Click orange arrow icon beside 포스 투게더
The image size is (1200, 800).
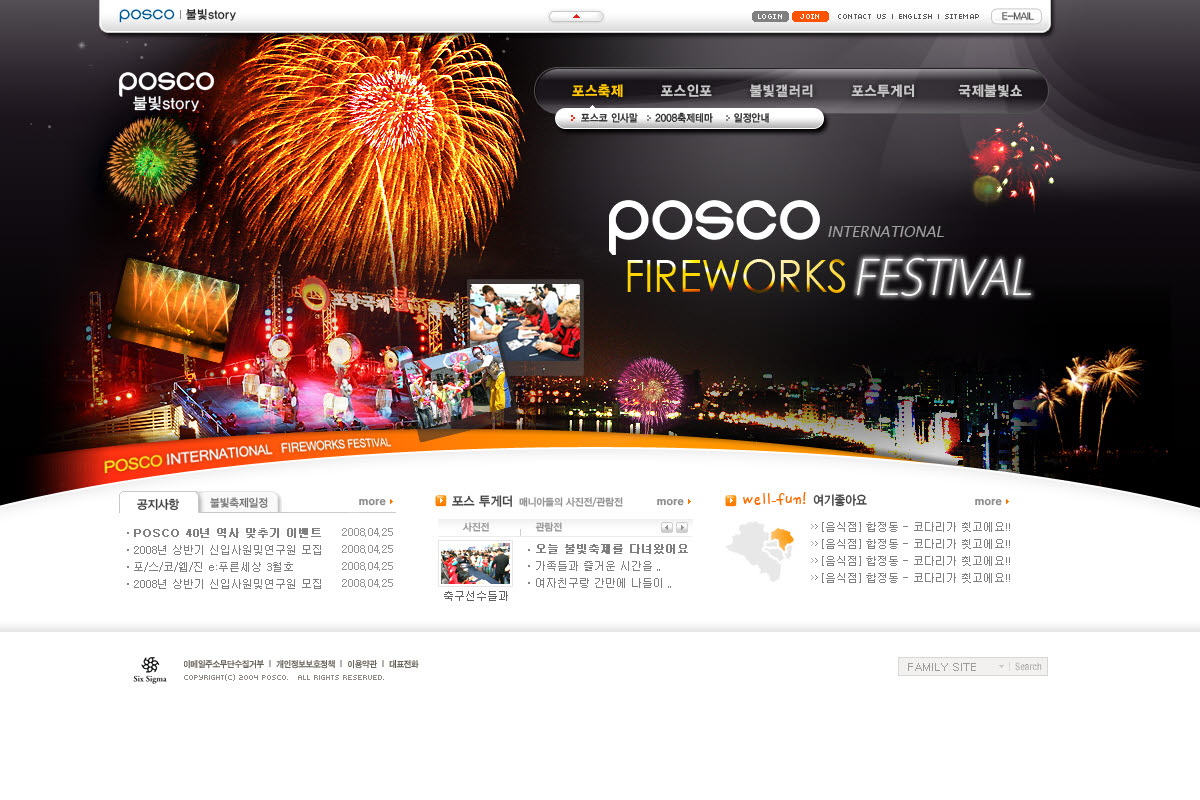441,501
